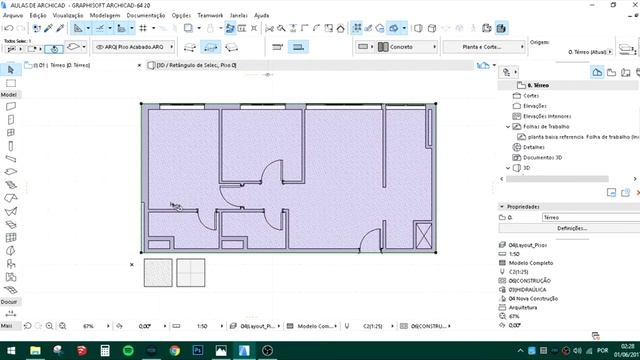Select the Marquee tool in the toolbox

[x=11, y=83]
